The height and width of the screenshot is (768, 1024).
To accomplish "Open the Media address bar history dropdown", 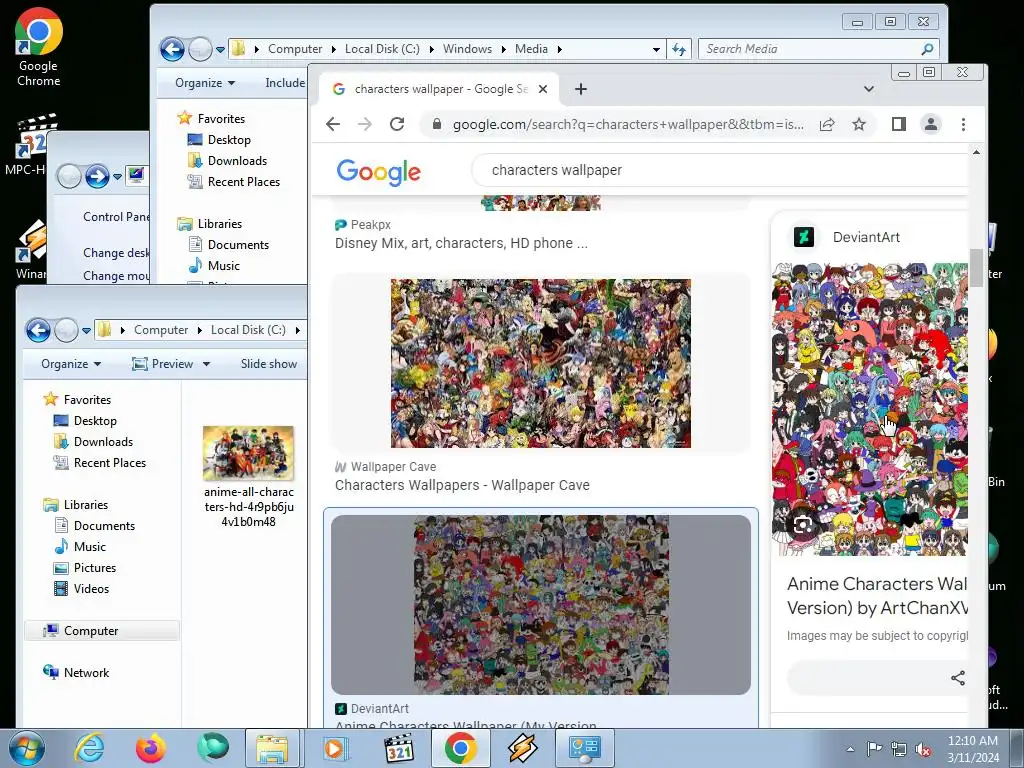I will (656, 49).
